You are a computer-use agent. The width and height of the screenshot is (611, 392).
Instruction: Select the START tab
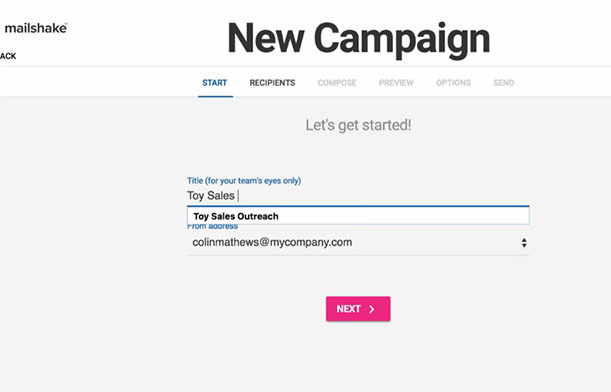pos(215,83)
